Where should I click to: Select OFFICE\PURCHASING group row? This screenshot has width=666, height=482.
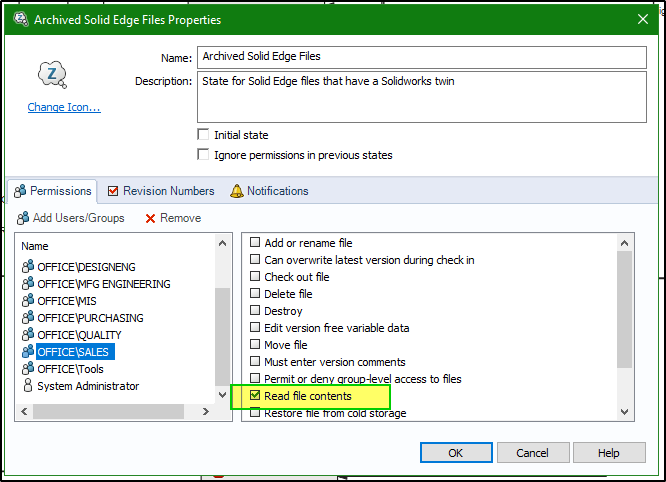click(x=90, y=318)
